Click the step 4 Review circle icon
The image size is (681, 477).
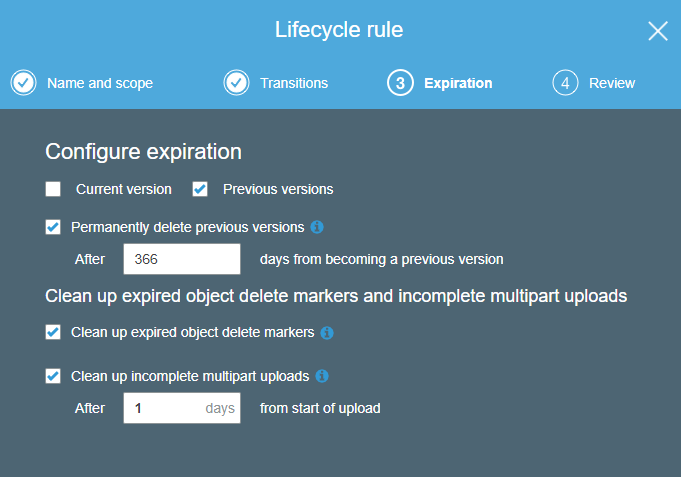(x=565, y=83)
